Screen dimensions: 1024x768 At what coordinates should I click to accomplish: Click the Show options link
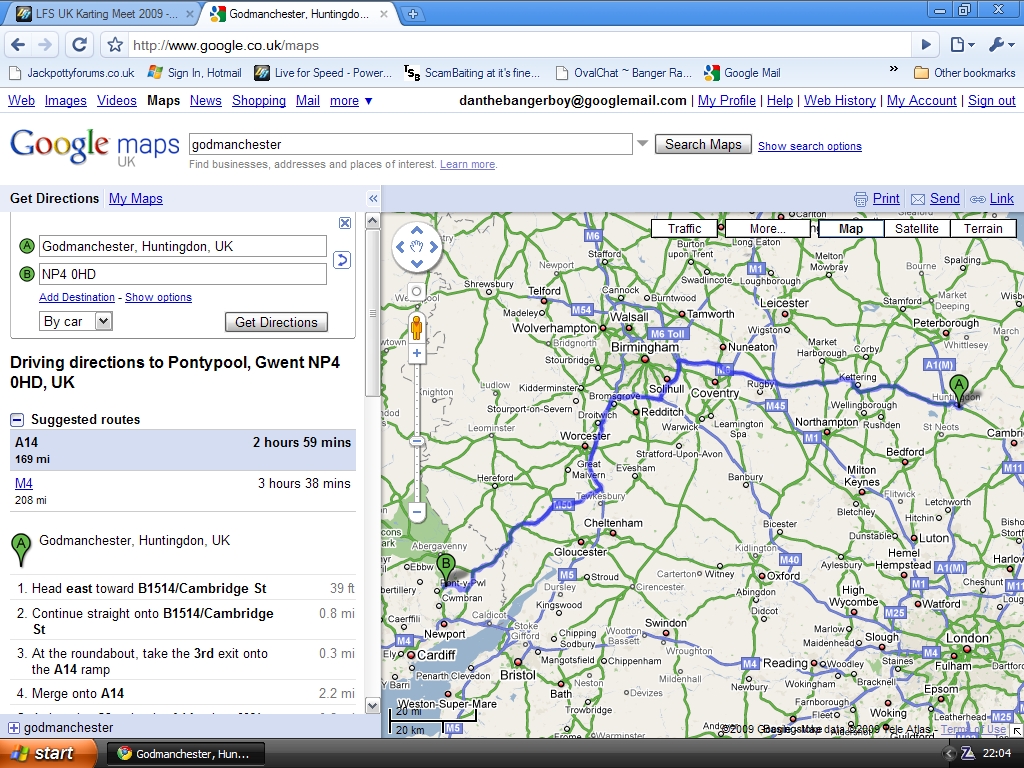coord(159,297)
